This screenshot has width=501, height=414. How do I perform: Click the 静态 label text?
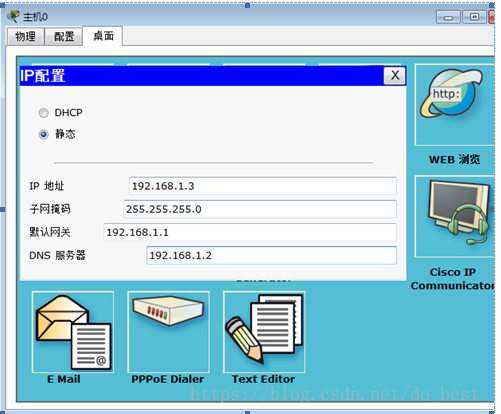pos(65,134)
